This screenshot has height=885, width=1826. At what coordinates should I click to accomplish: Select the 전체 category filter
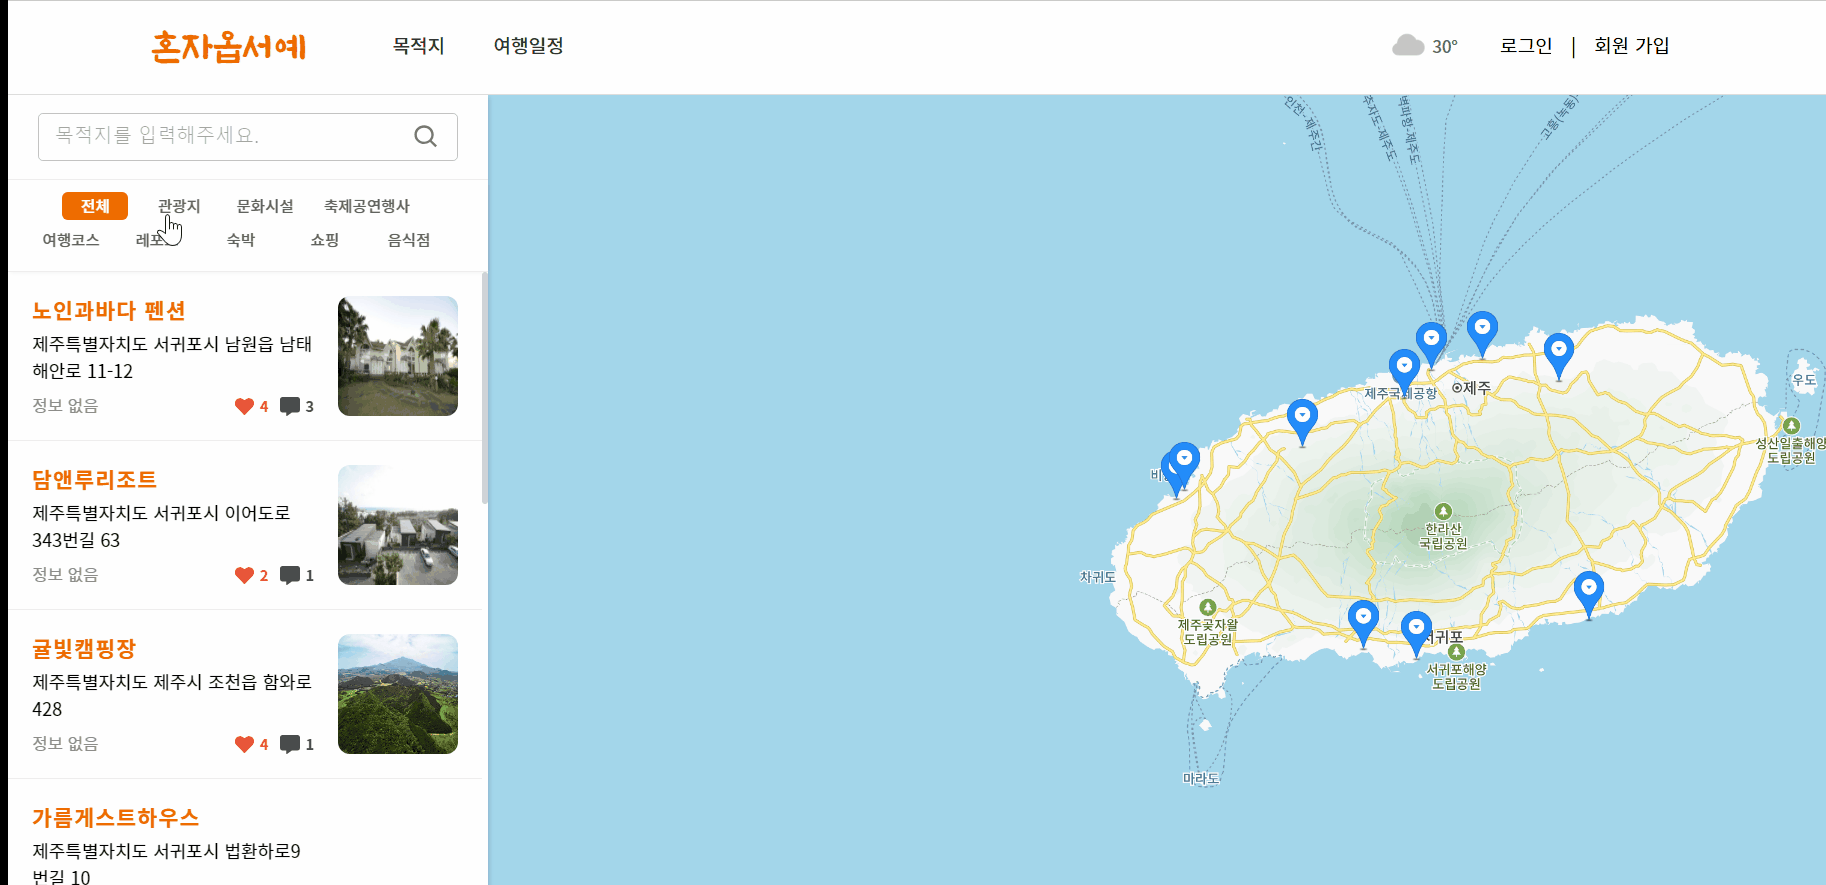(95, 206)
